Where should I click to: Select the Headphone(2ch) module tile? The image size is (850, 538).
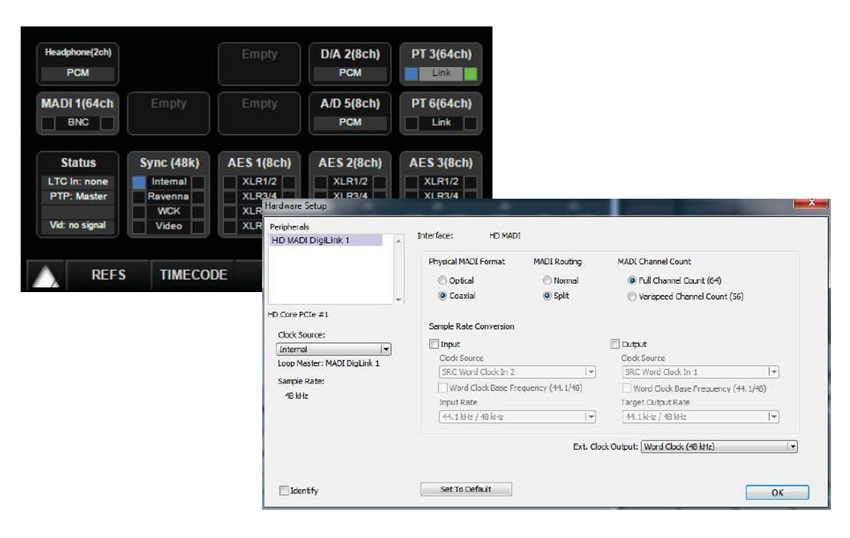tap(78, 63)
